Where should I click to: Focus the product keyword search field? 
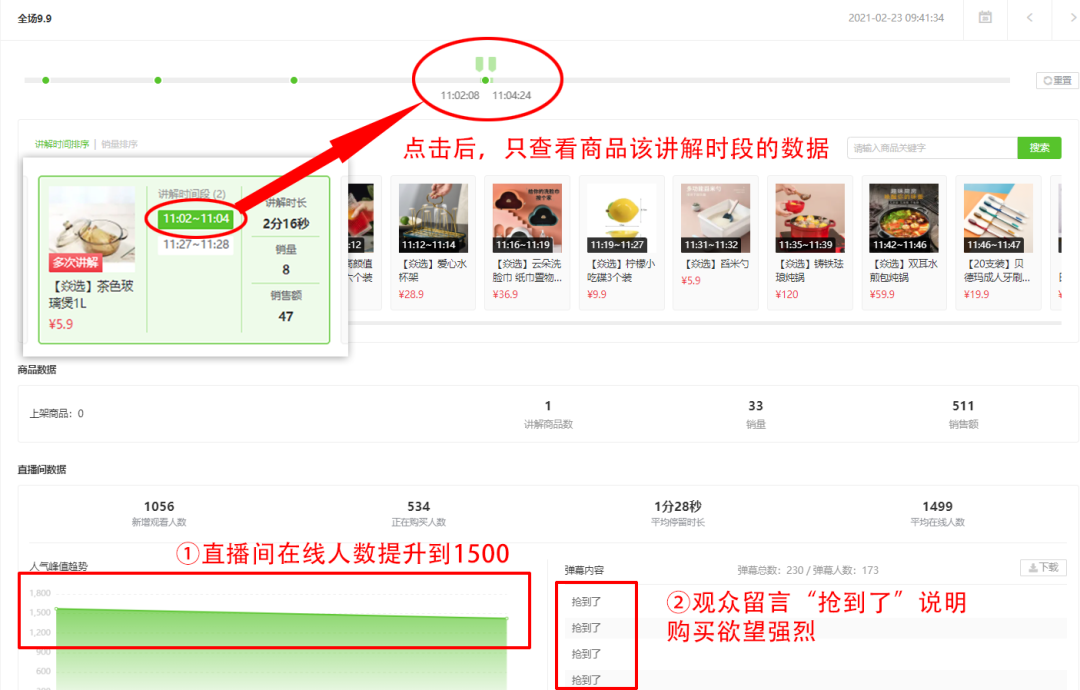click(x=933, y=148)
